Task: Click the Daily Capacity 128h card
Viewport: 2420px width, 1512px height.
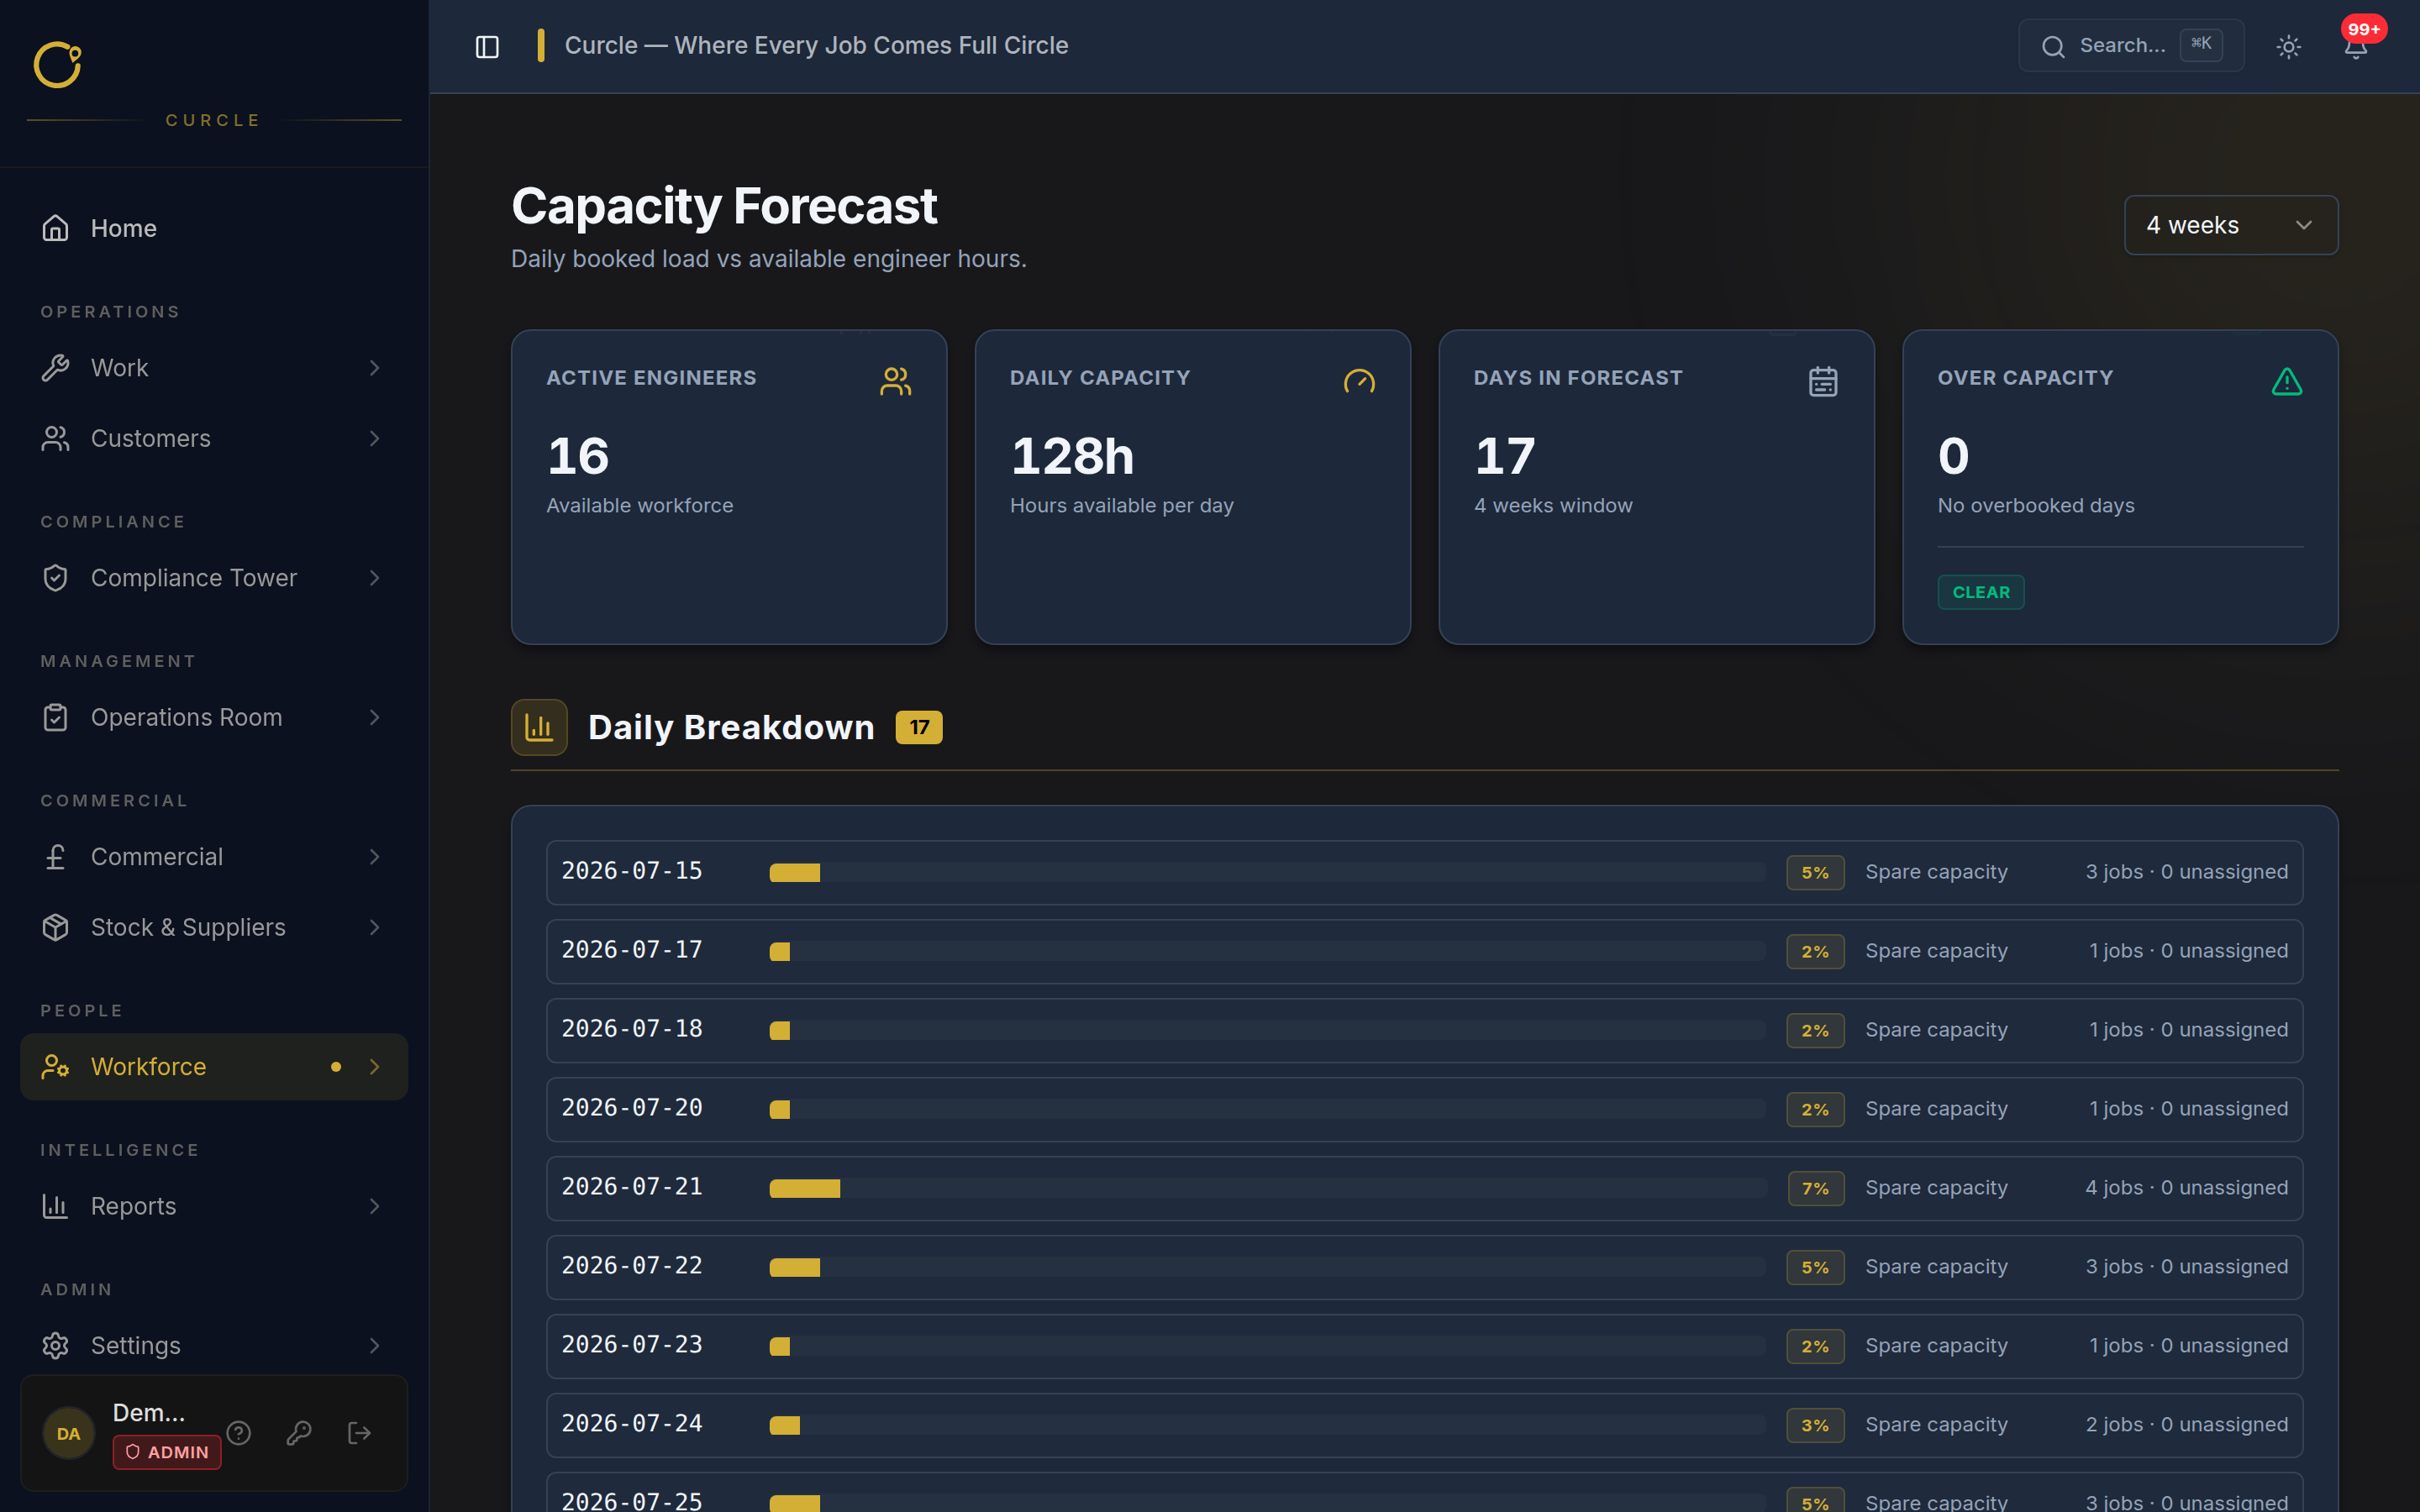Action: 1193,487
